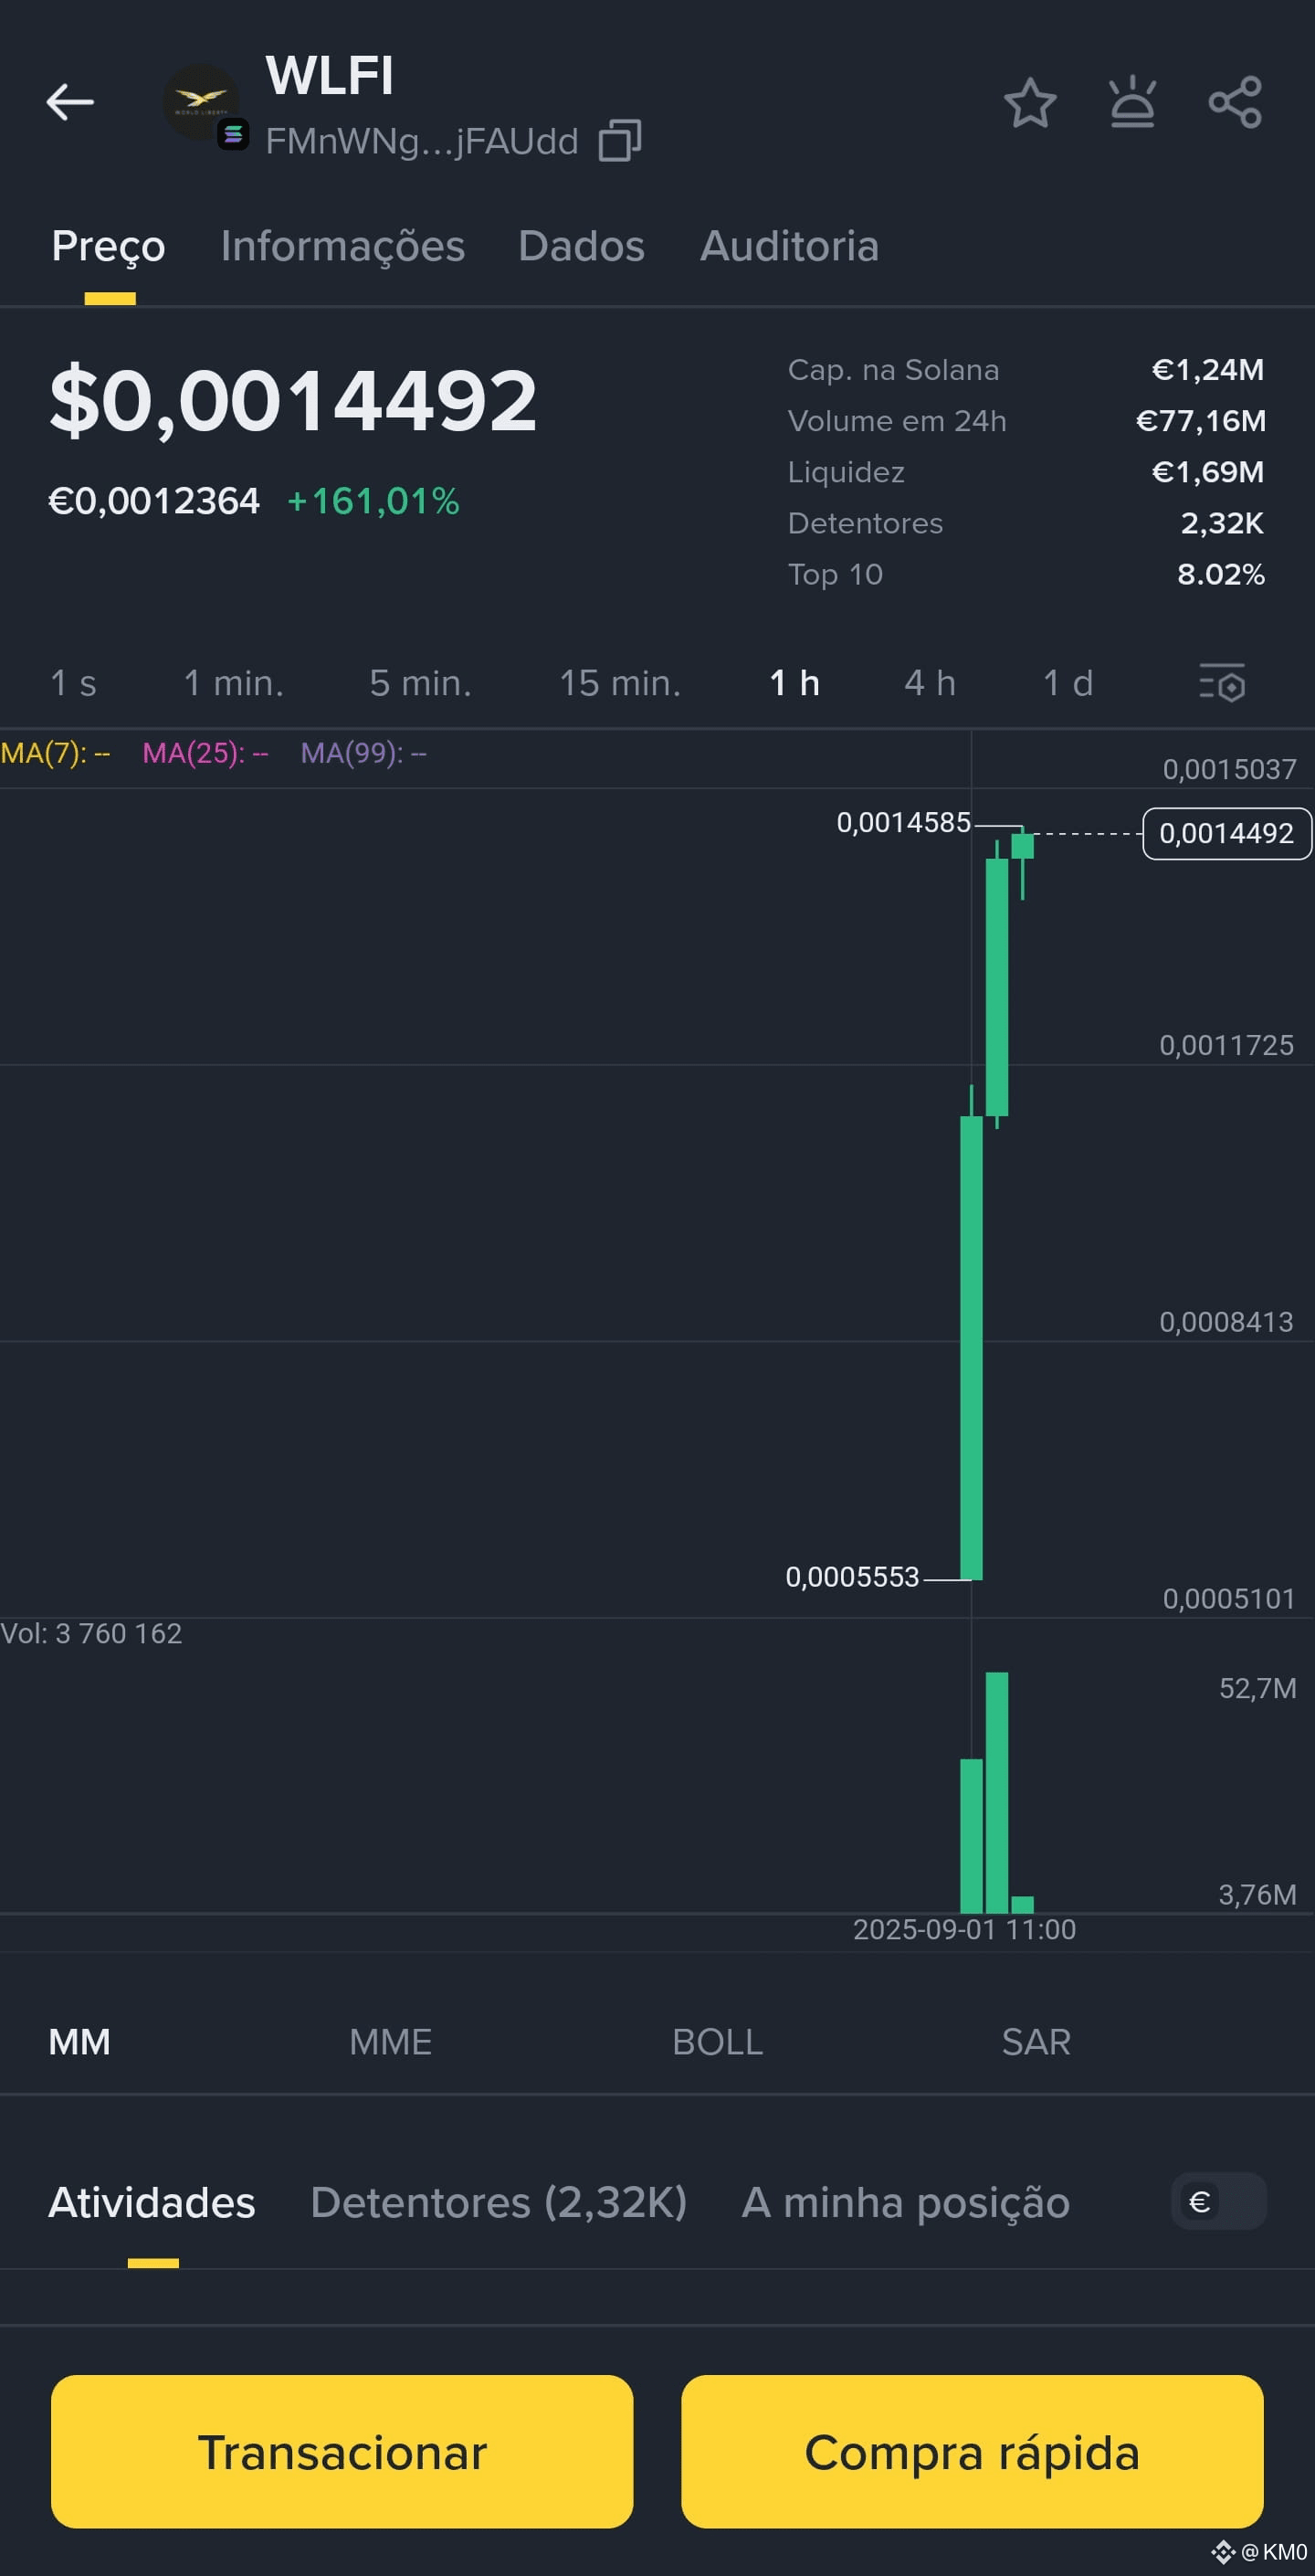The height and width of the screenshot is (2576, 1315).
Task: Select the 5 min. chart interval
Action: click(421, 683)
